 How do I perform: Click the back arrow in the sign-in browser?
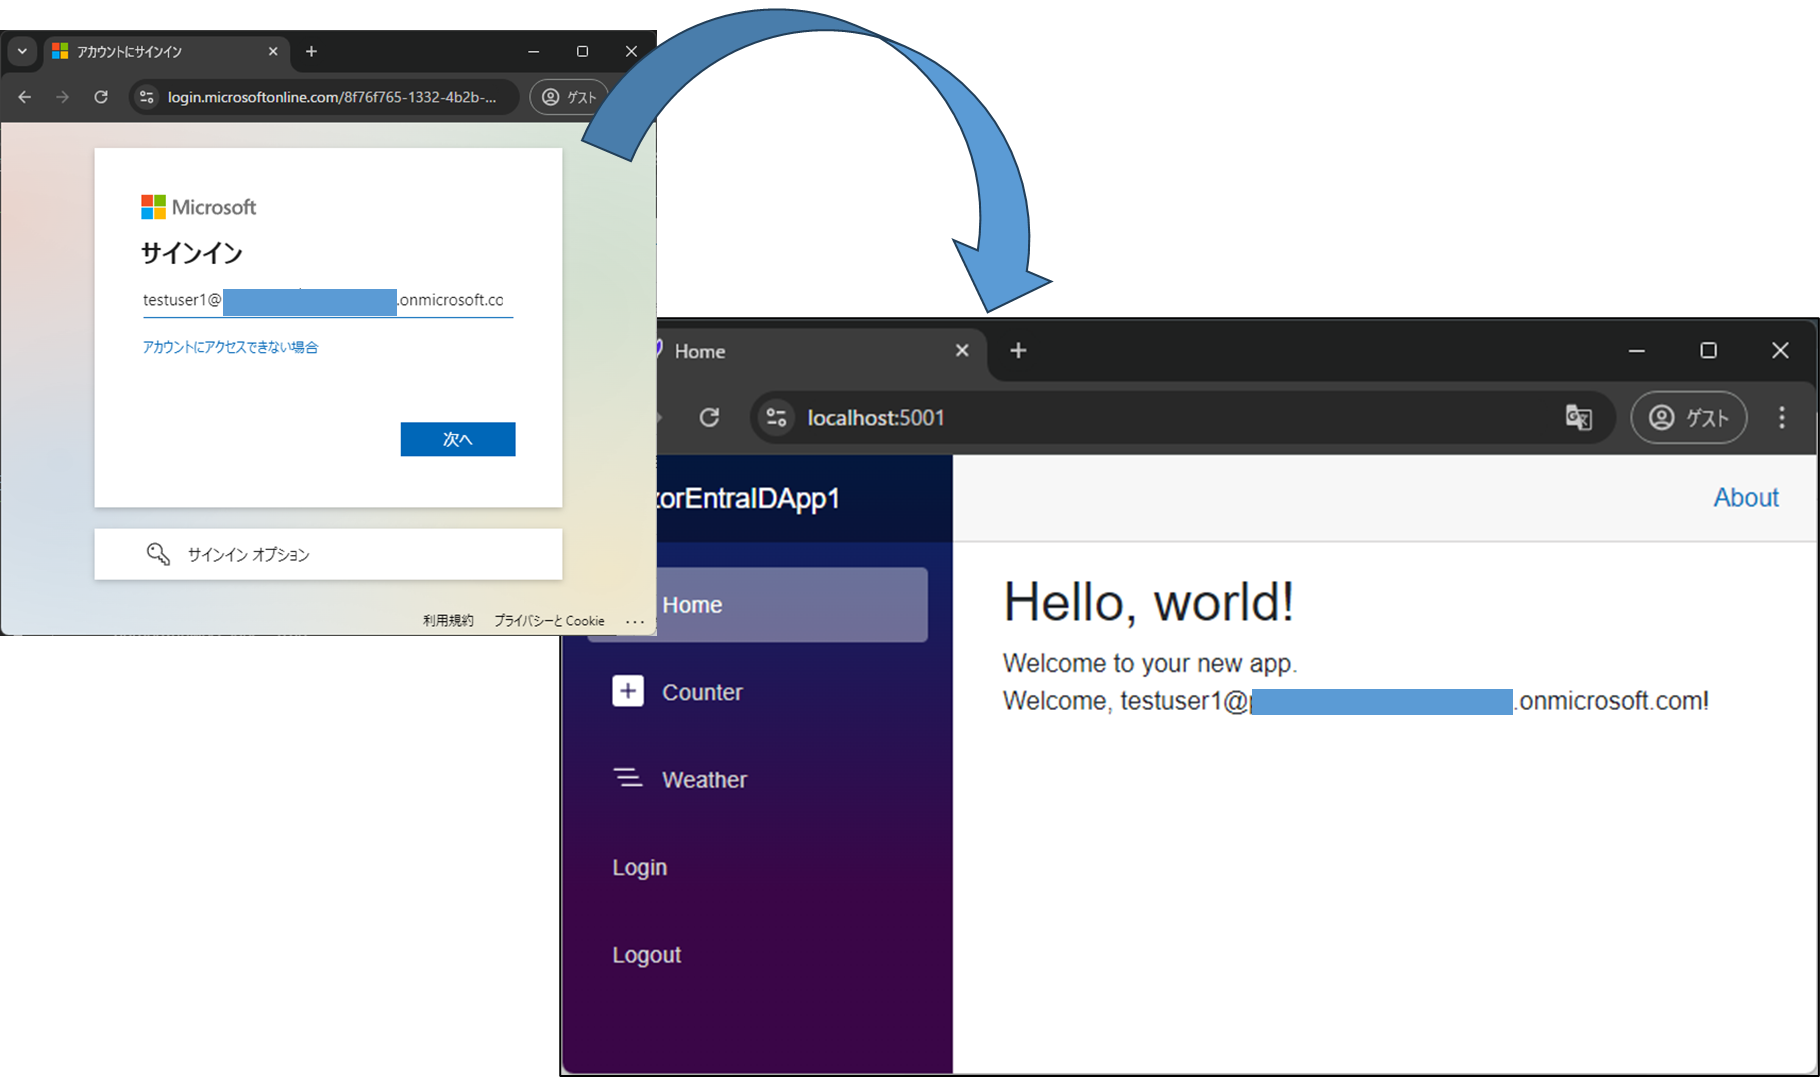[x=24, y=97]
